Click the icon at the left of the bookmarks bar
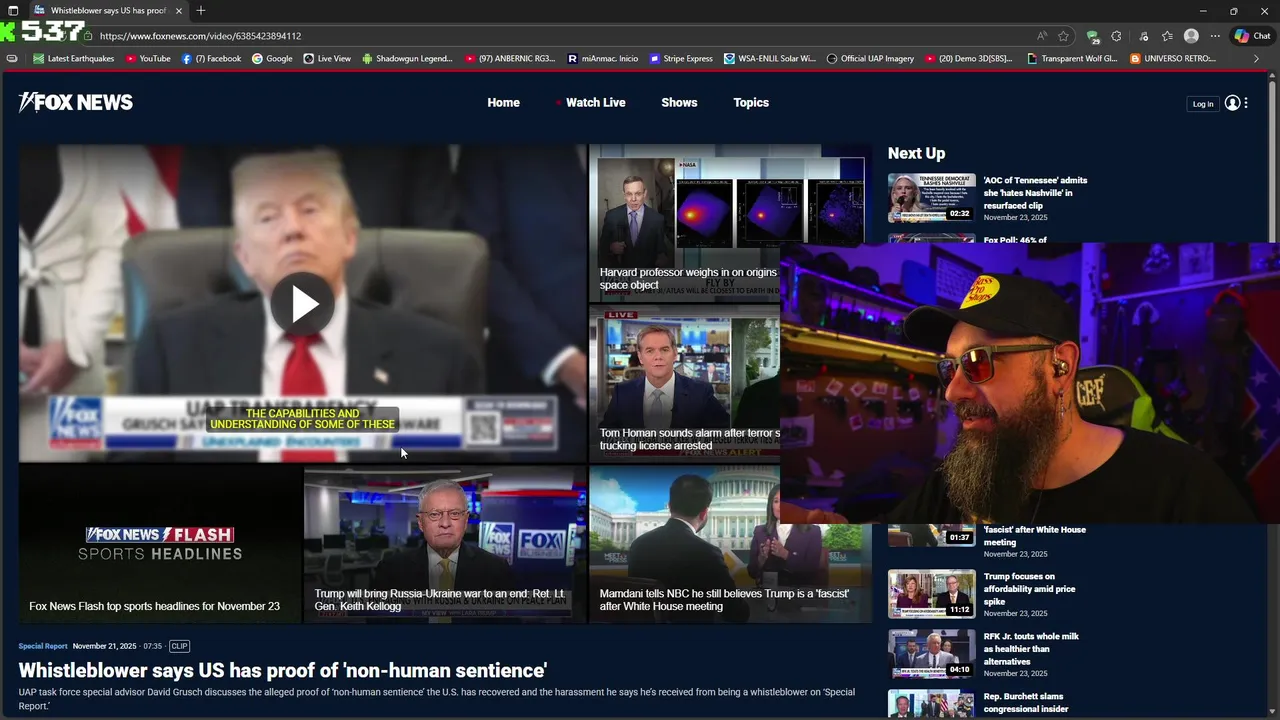This screenshot has width=1280, height=720. click(12, 59)
